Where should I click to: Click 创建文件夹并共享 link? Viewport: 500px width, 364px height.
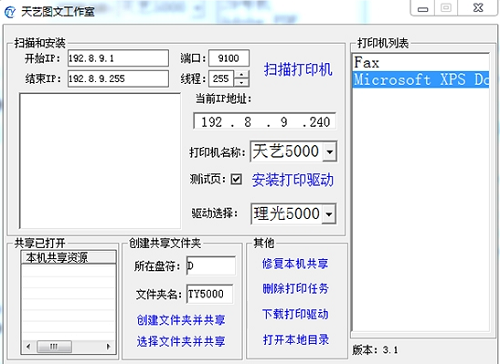pos(181,320)
